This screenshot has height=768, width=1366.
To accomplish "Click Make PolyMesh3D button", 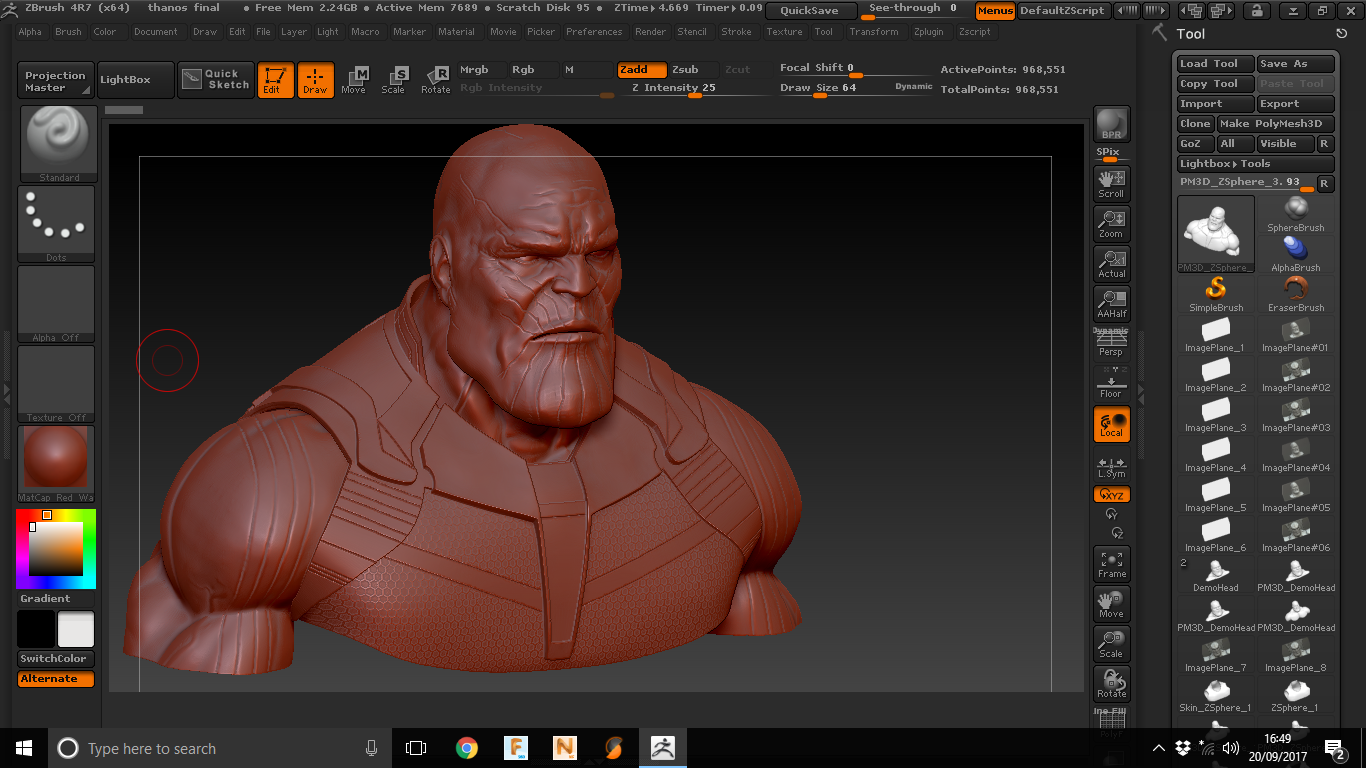I will 1276,124.
